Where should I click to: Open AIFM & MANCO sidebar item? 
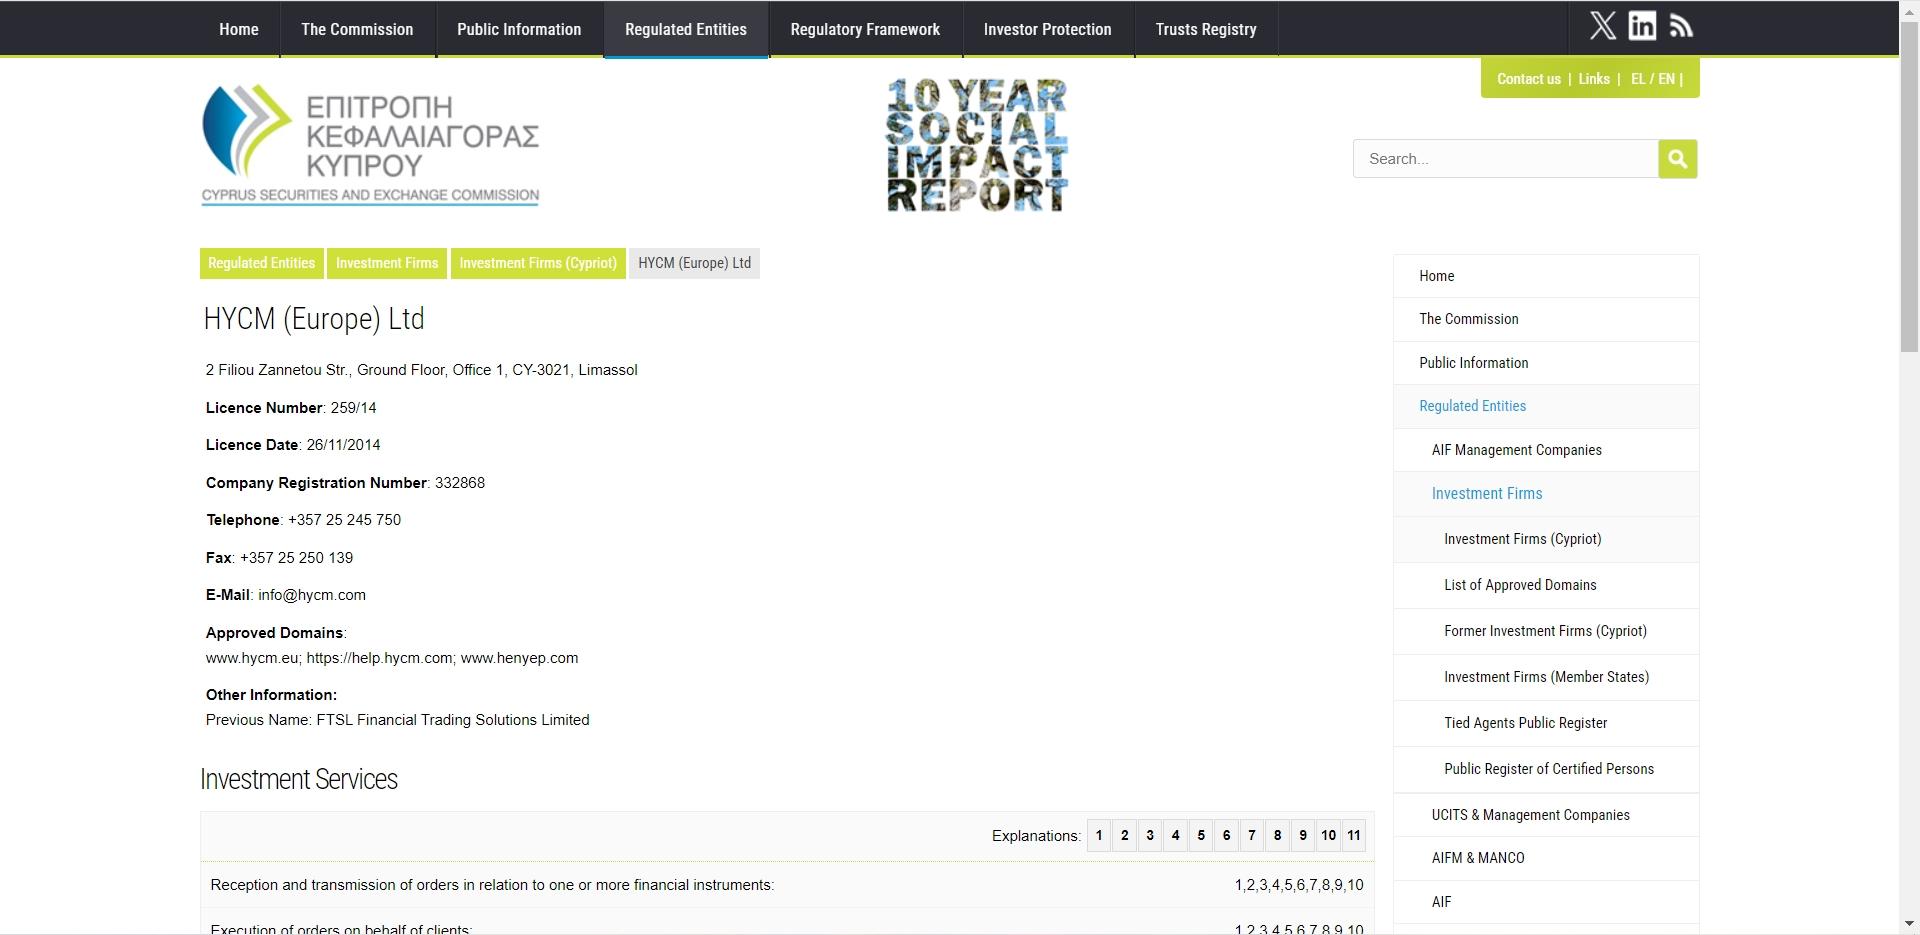pos(1546,858)
